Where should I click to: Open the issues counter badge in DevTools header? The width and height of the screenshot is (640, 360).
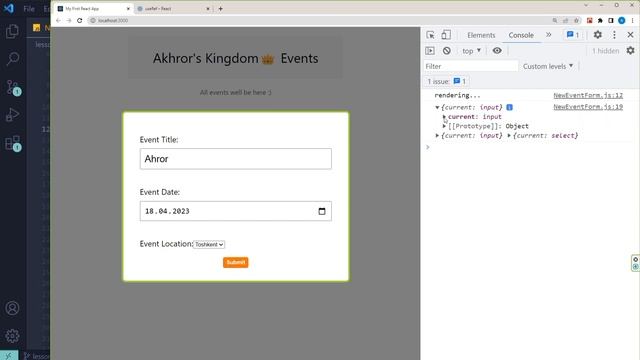coord(573,35)
